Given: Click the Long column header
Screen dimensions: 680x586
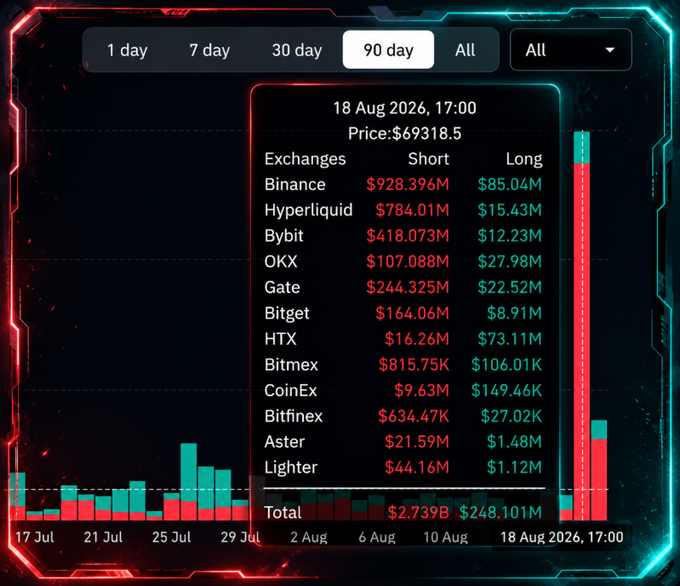Looking at the screenshot, I should coord(524,159).
